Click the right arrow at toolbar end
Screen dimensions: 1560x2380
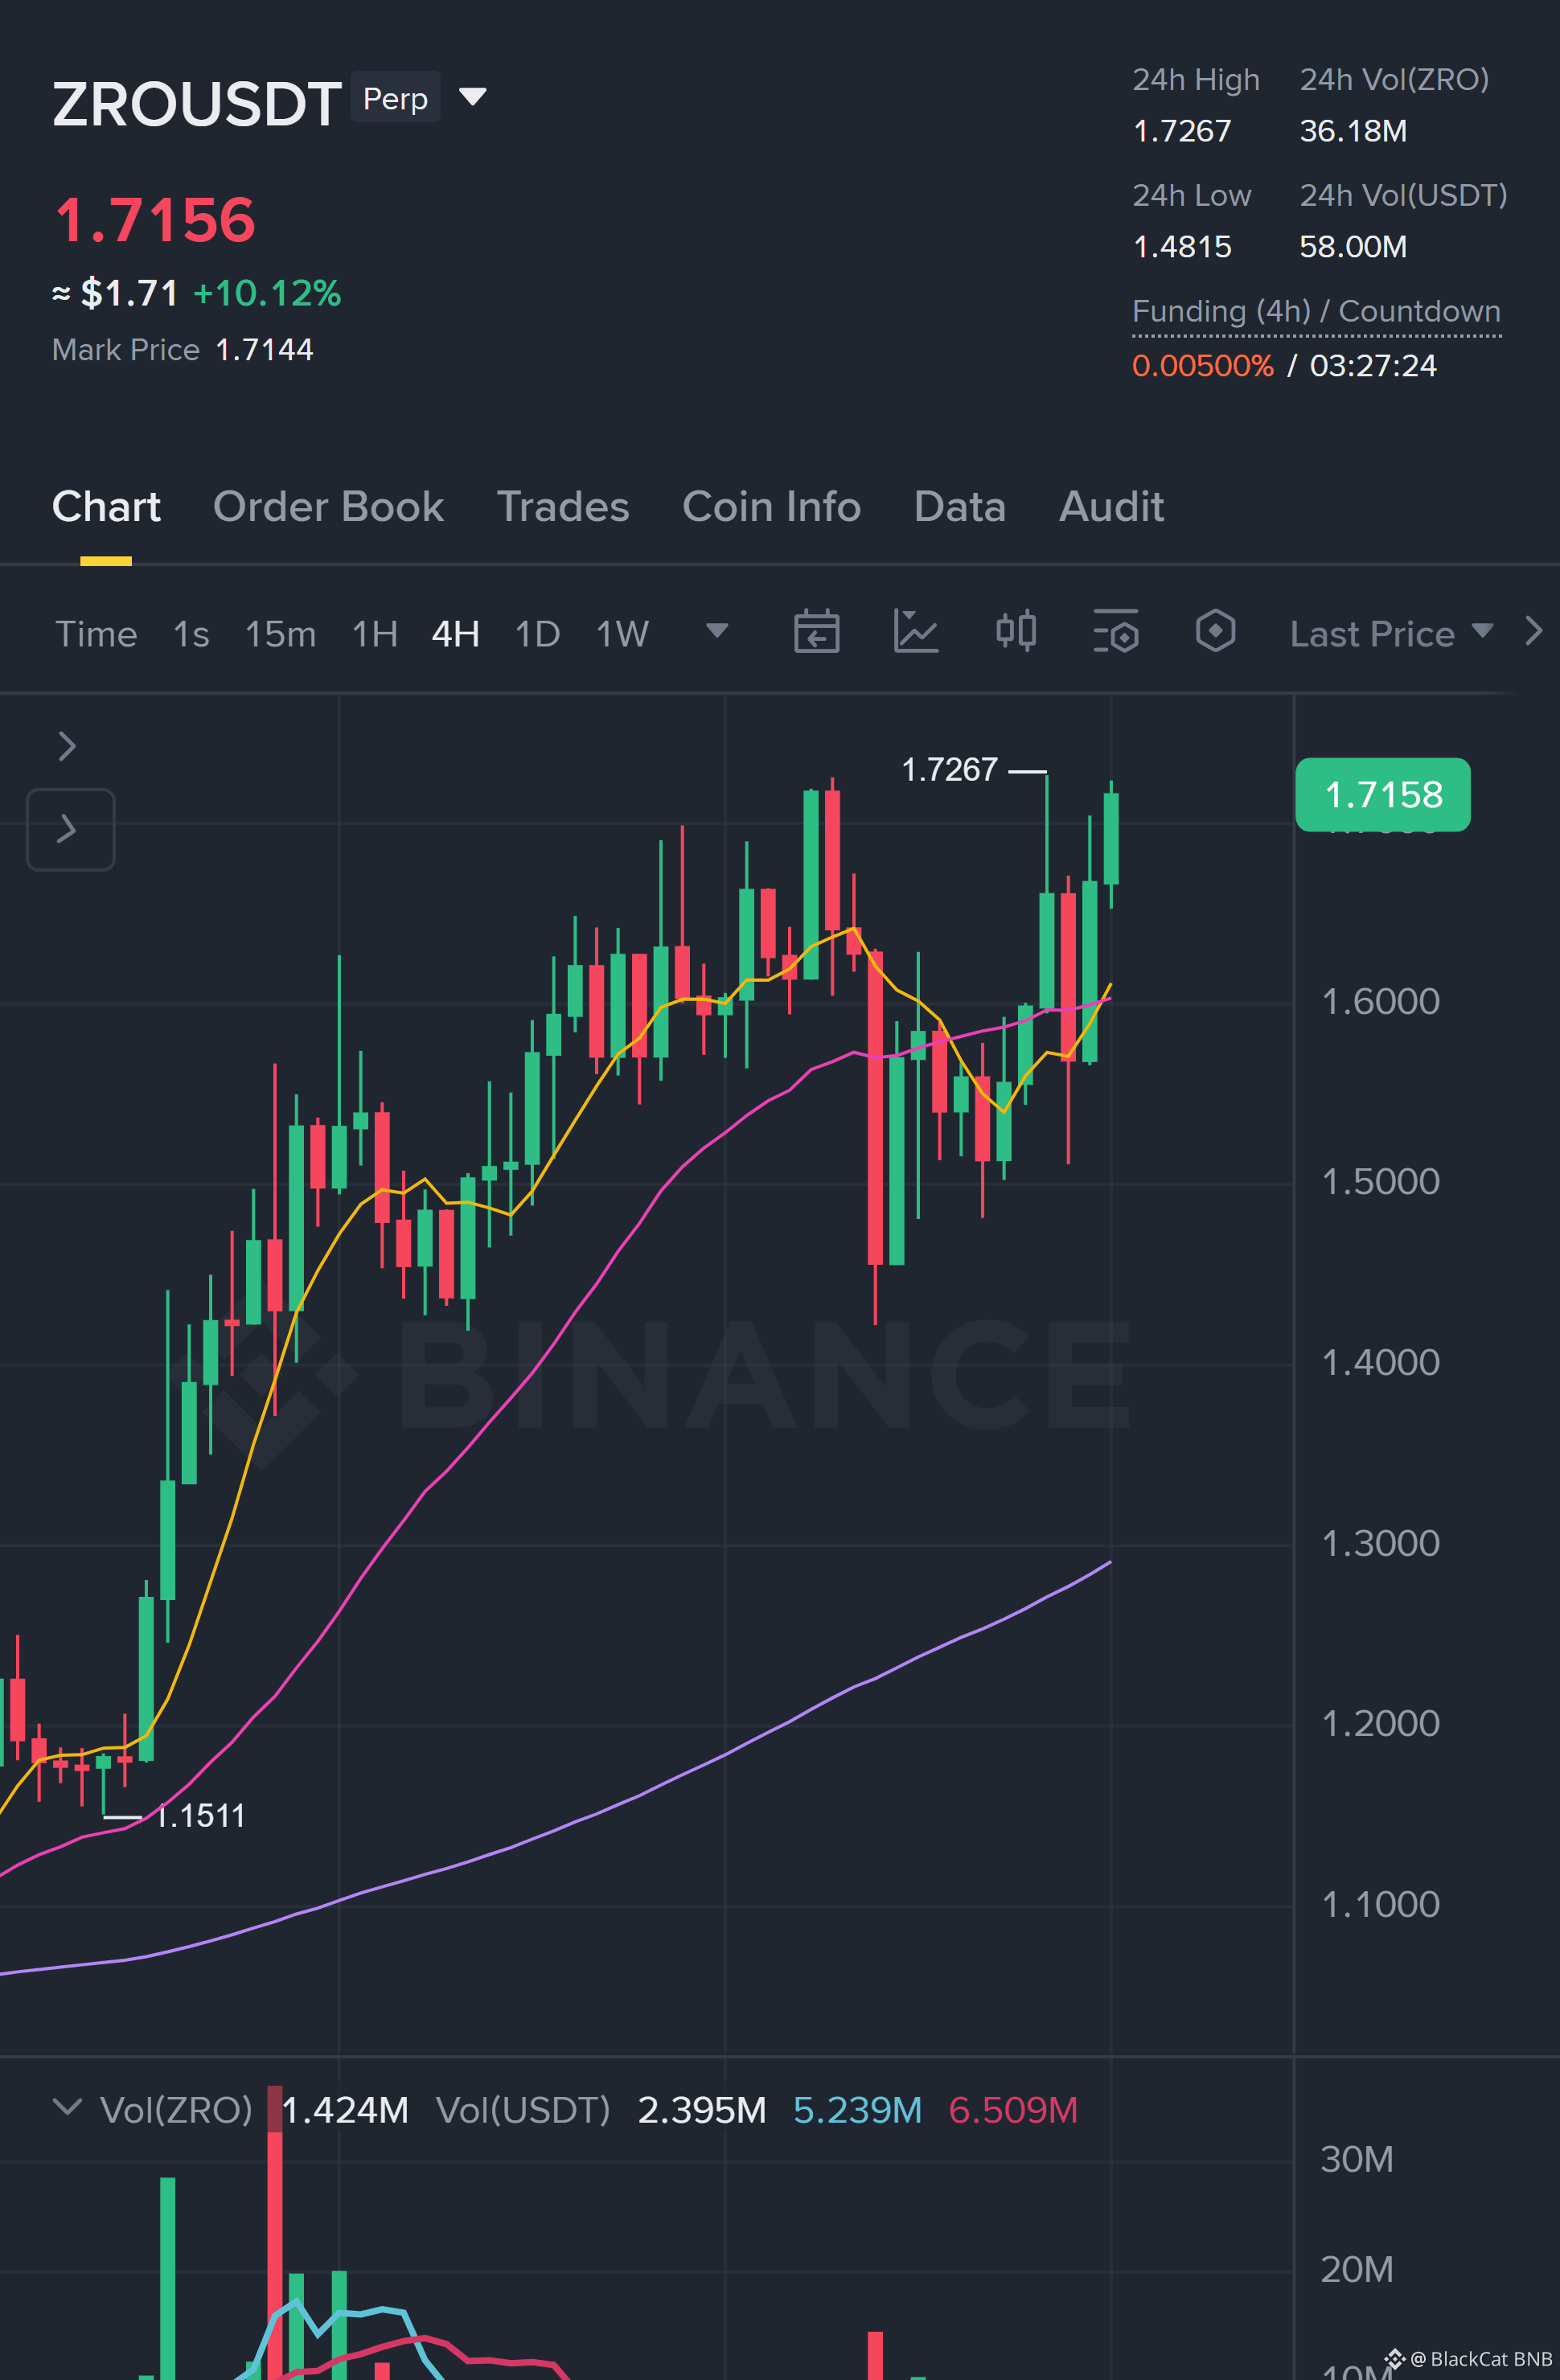tap(1533, 631)
